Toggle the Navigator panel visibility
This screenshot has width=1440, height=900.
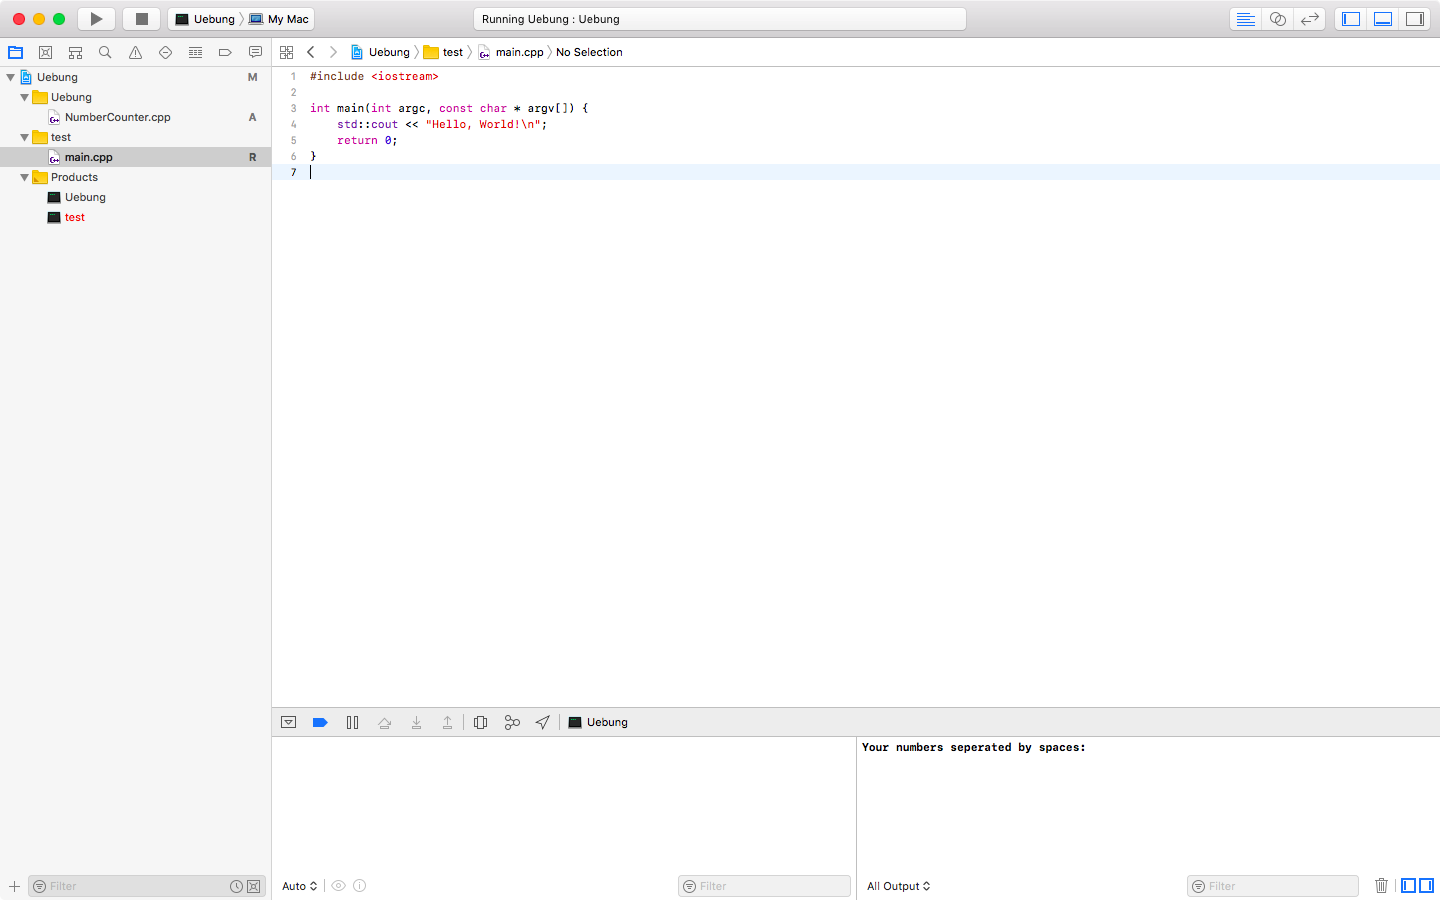1351,19
